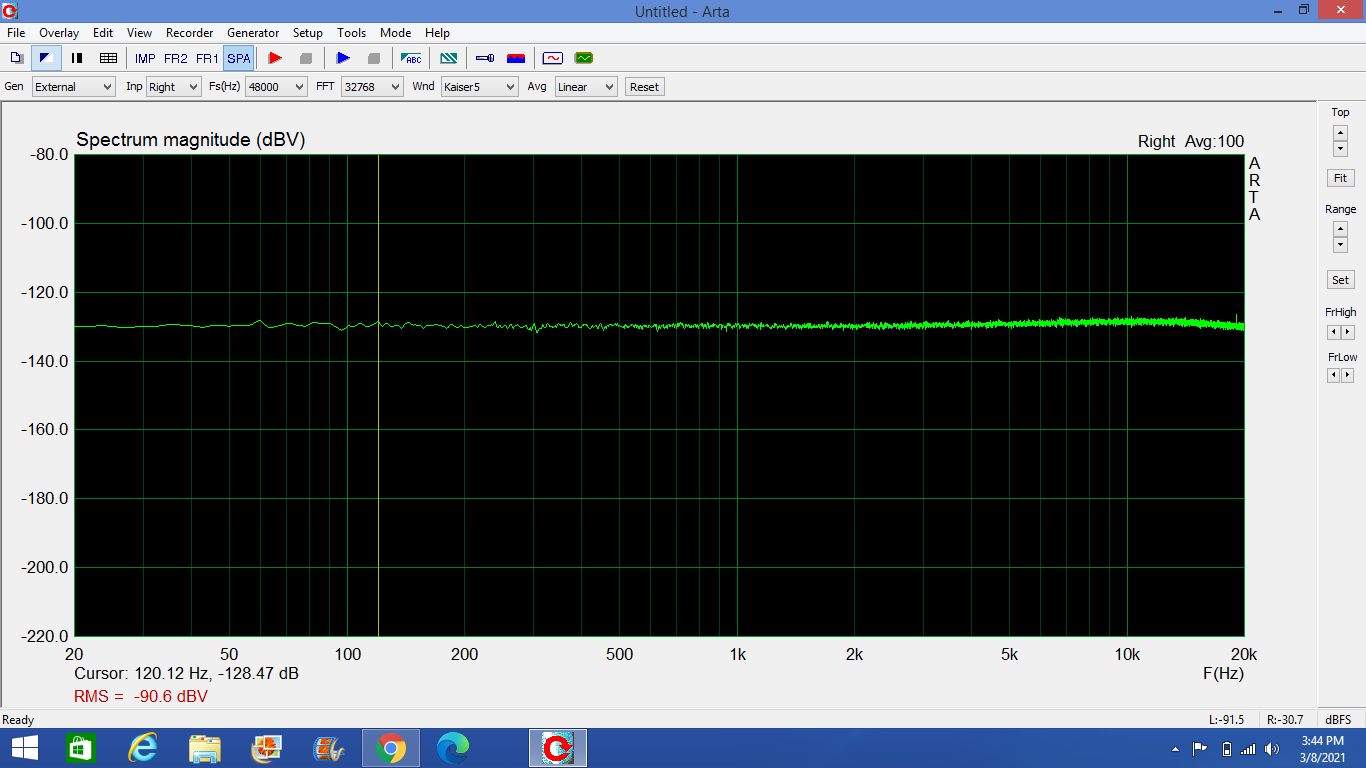Click the Cursor frequency readout text

(x=186, y=674)
